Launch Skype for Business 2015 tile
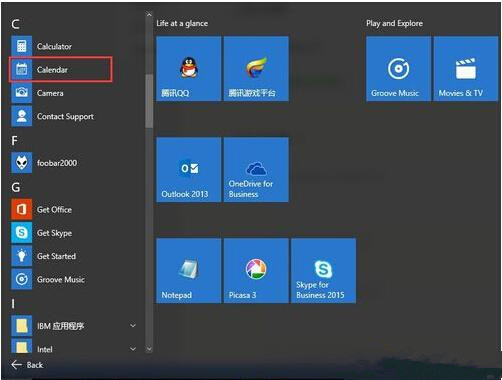502x380 pixels. (x=324, y=271)
